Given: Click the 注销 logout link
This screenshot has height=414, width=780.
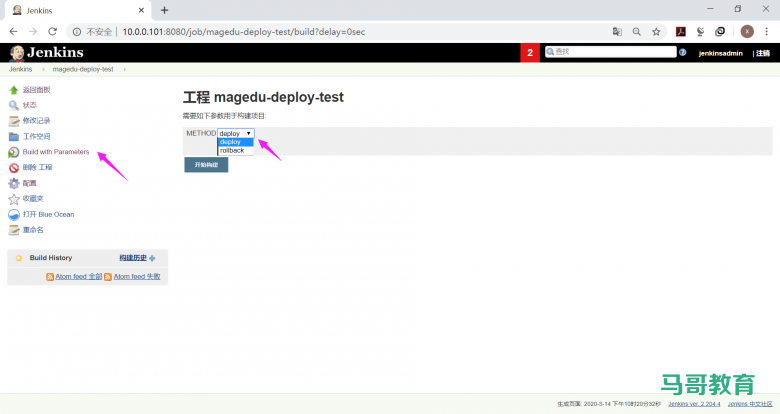Looking at the screenshot, I should coord(763,53).
